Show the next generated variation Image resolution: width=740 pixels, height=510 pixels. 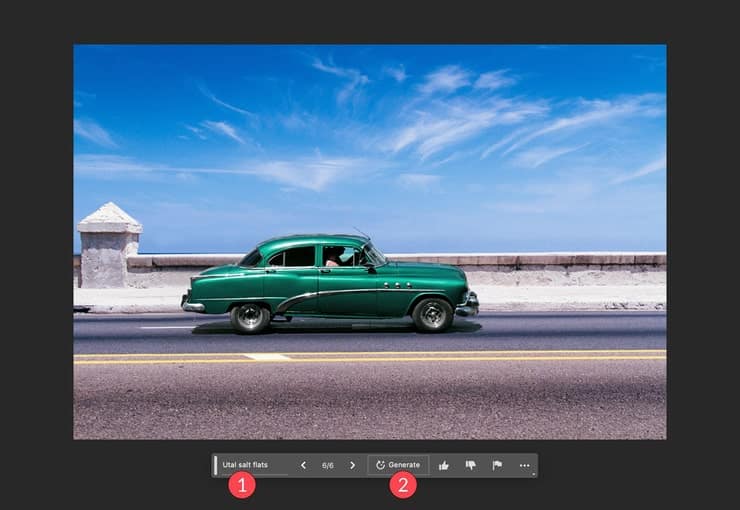(x=353, y=466)
